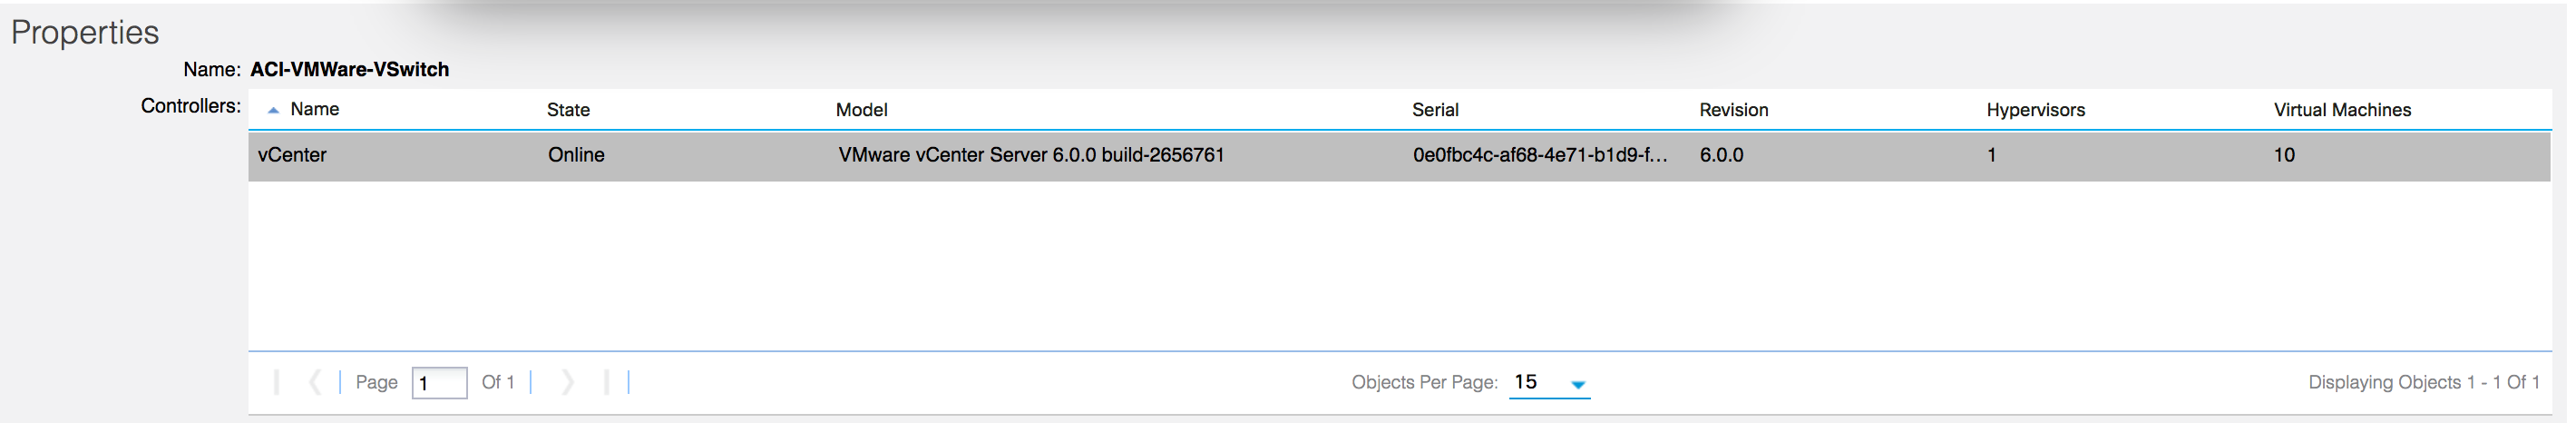Sort by the Name column header
This screenshot has height=423, width=2576.
(x=314, y=109)
